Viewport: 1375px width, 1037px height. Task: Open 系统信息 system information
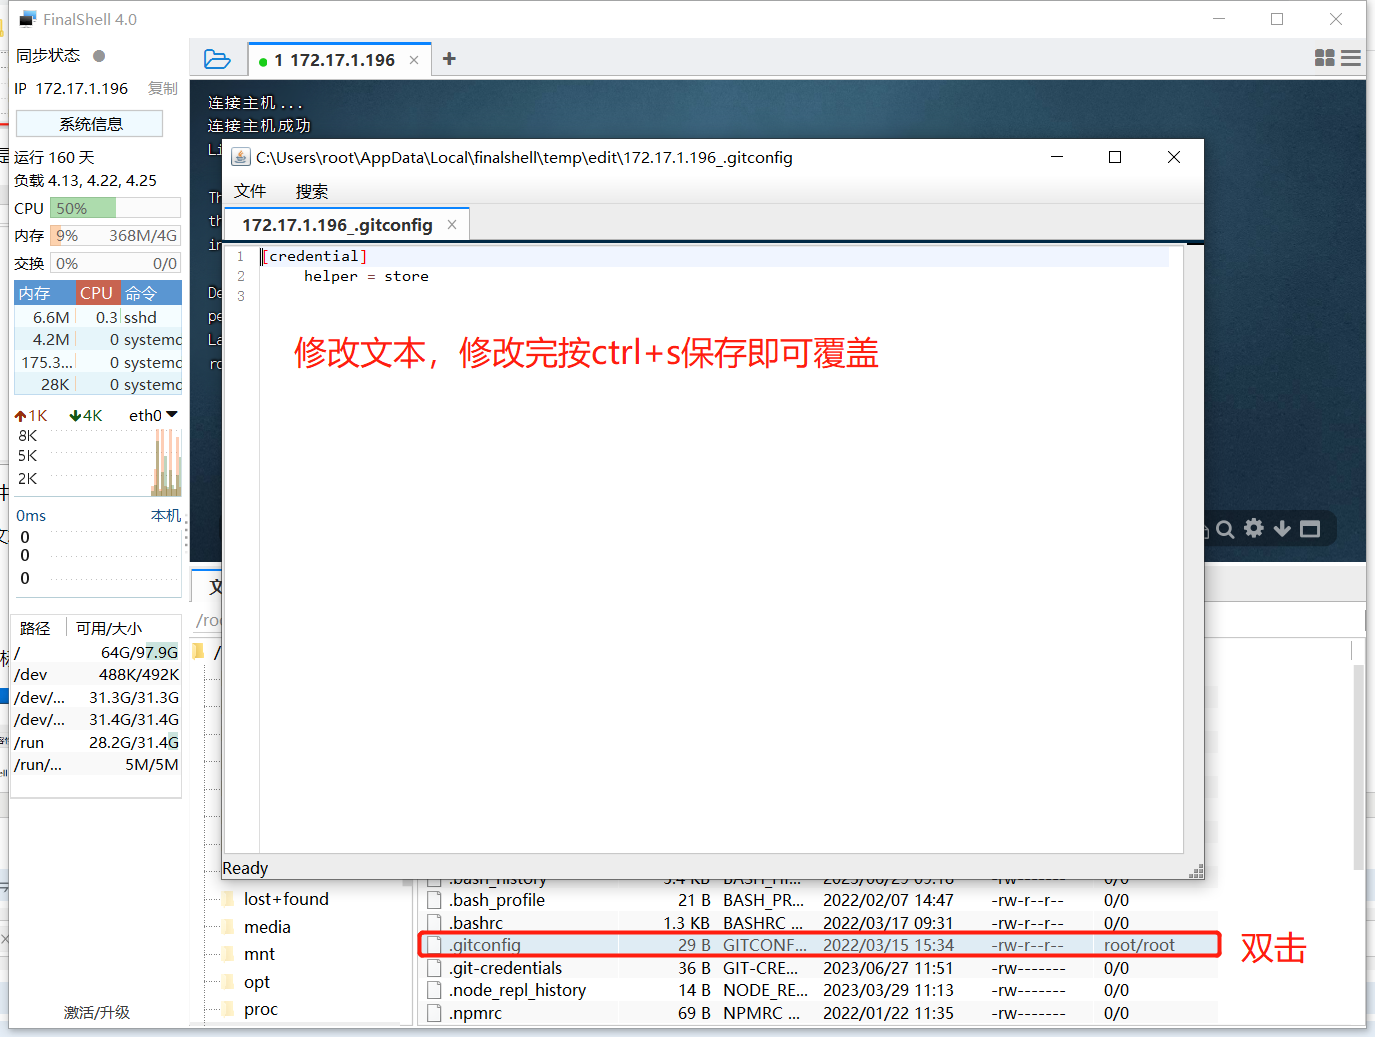point(90,124)
